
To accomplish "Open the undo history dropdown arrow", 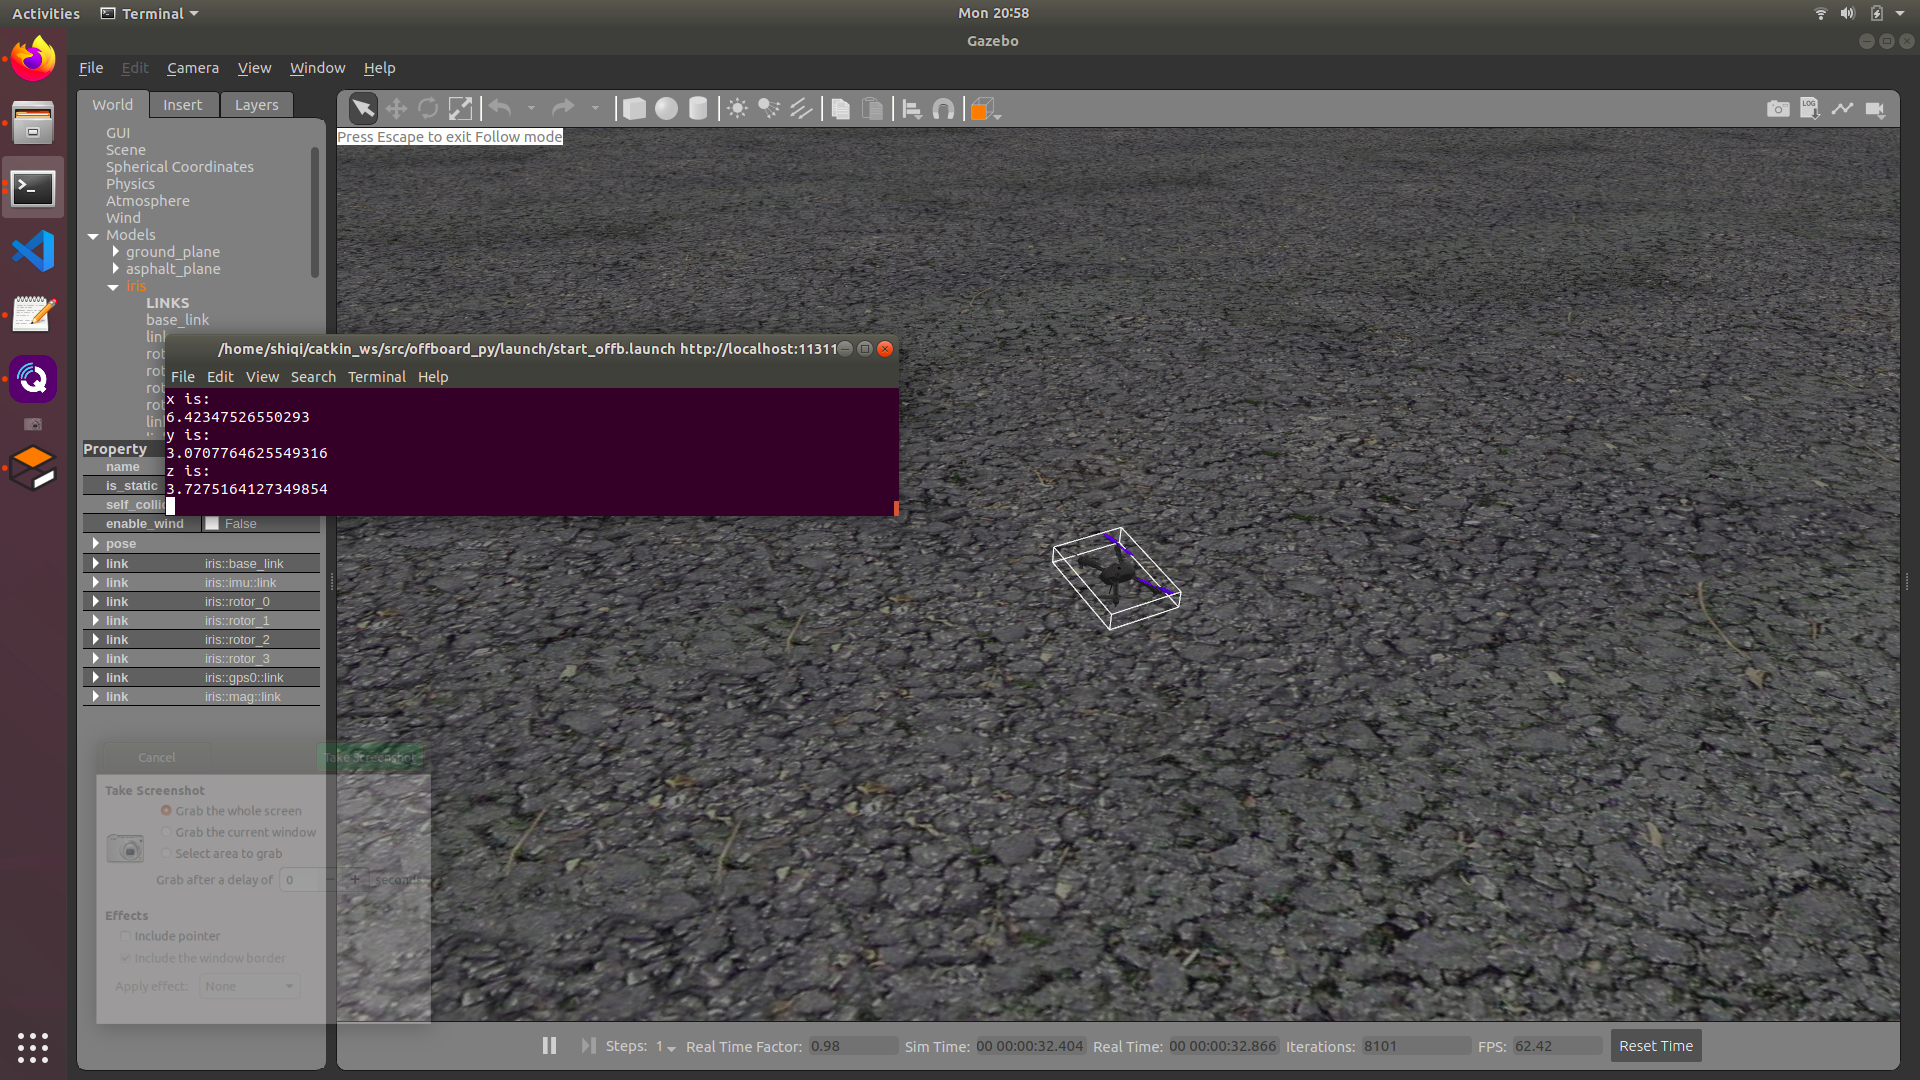I will tap(531, 108).
